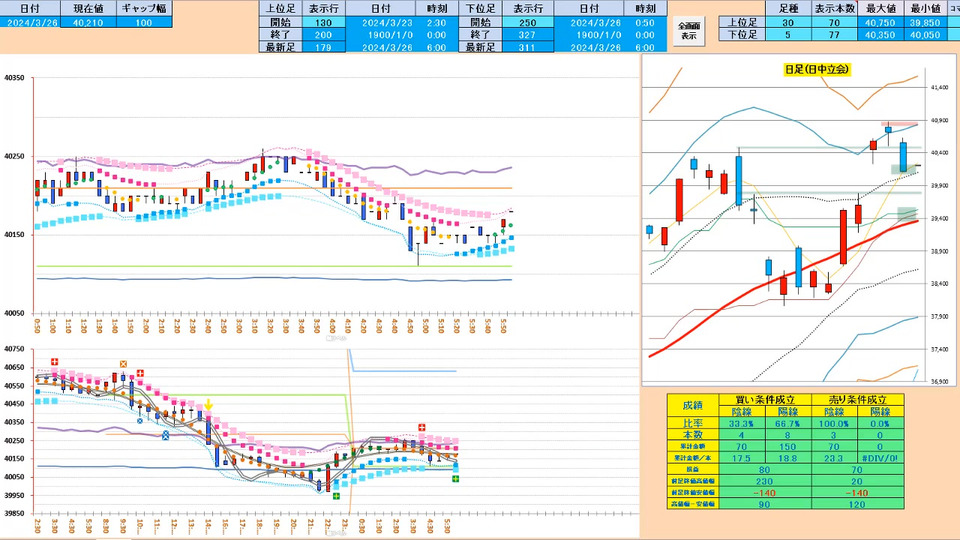Select the 最大値 cell 40,350

(880, 35)
